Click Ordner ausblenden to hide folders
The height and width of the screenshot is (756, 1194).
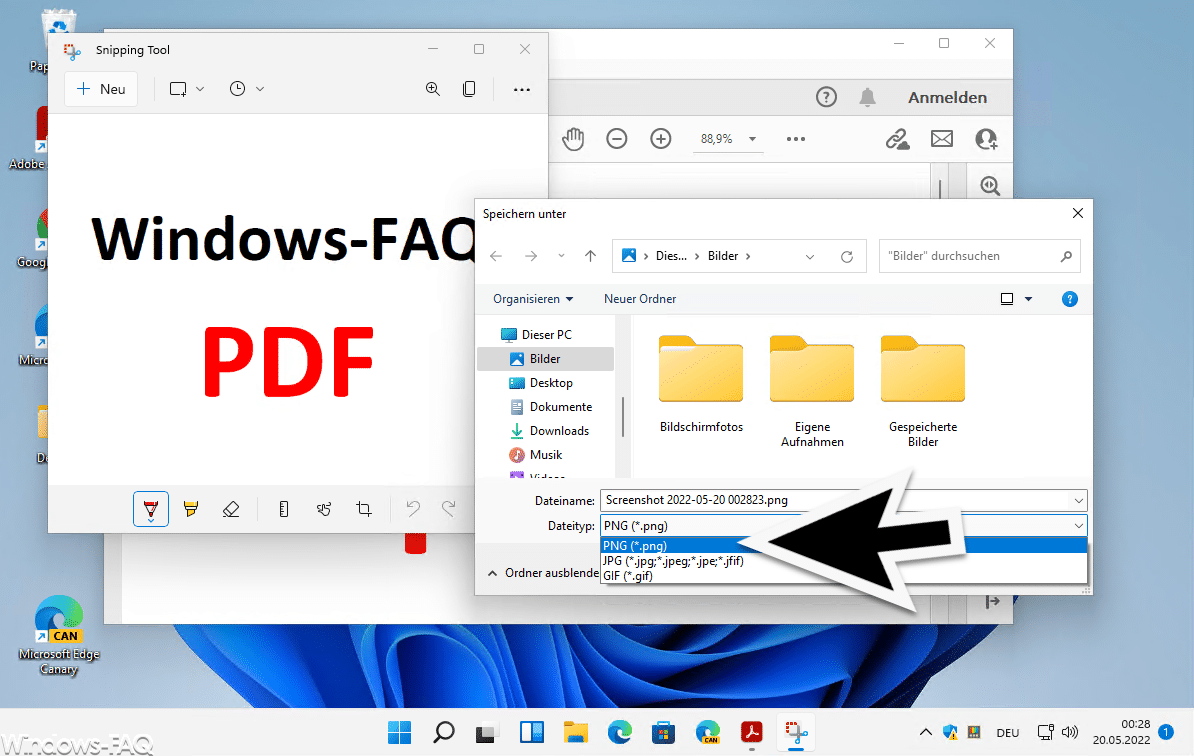coord(544,573)
